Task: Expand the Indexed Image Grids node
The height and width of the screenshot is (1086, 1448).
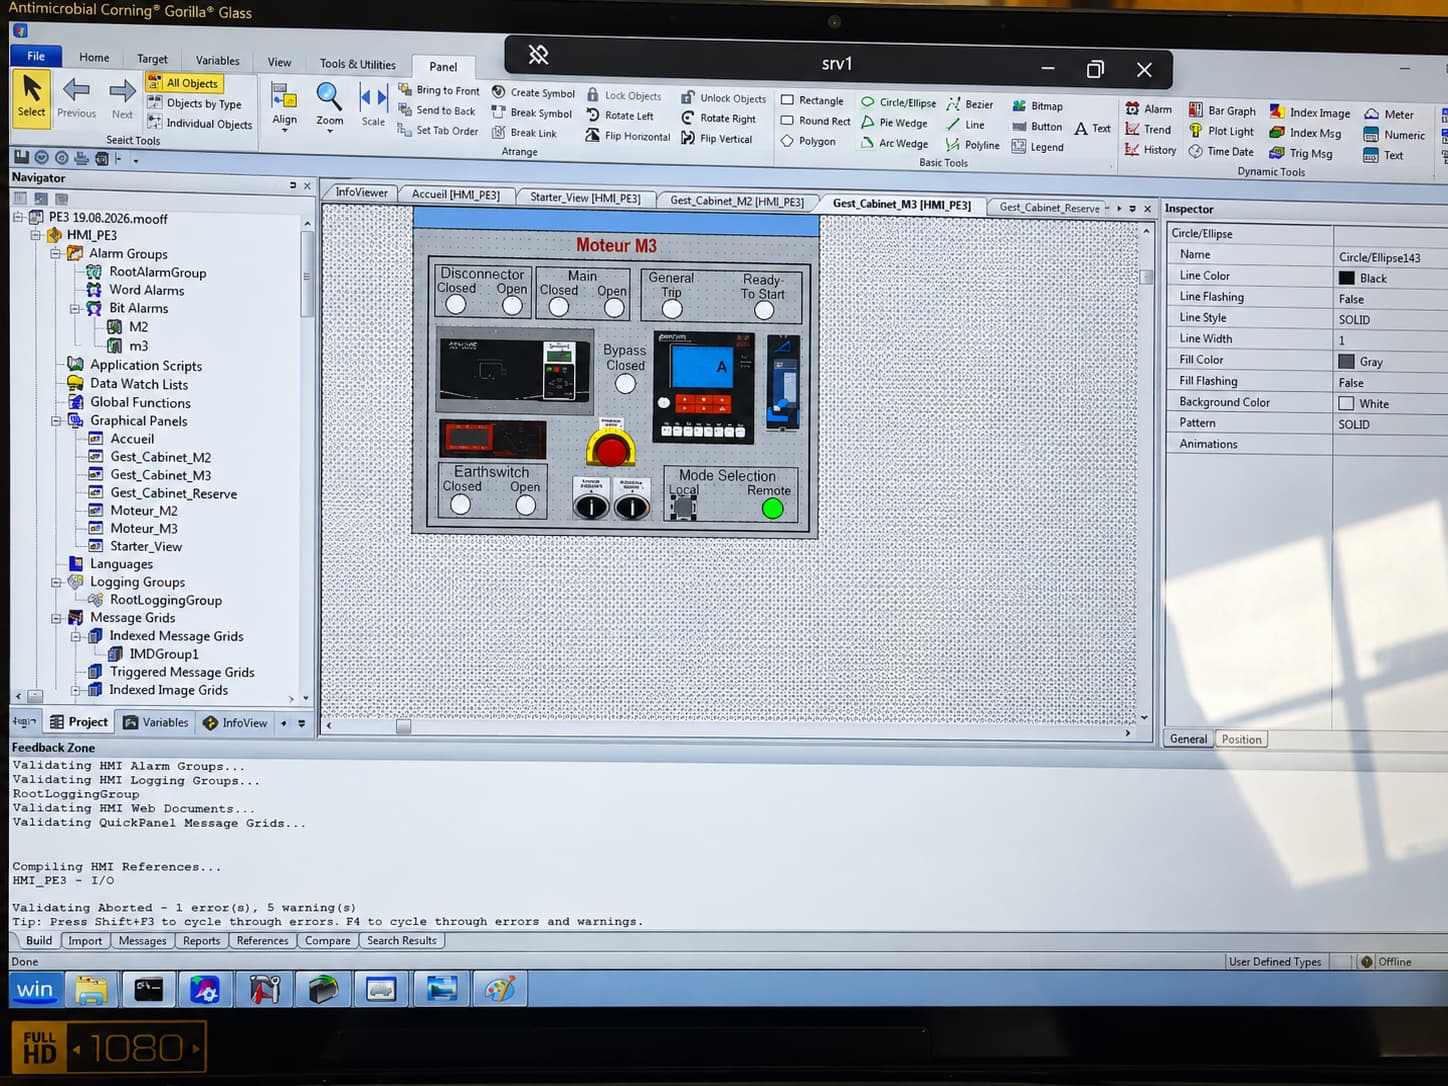Action: pyautogui.click(x=76, y=690)
